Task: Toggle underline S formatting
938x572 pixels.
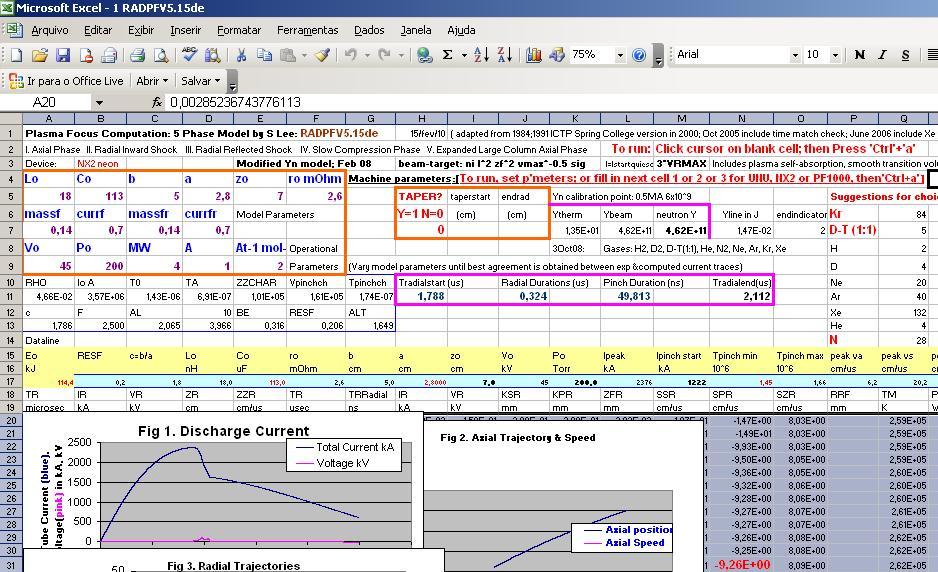Action: tap(905, 55)
